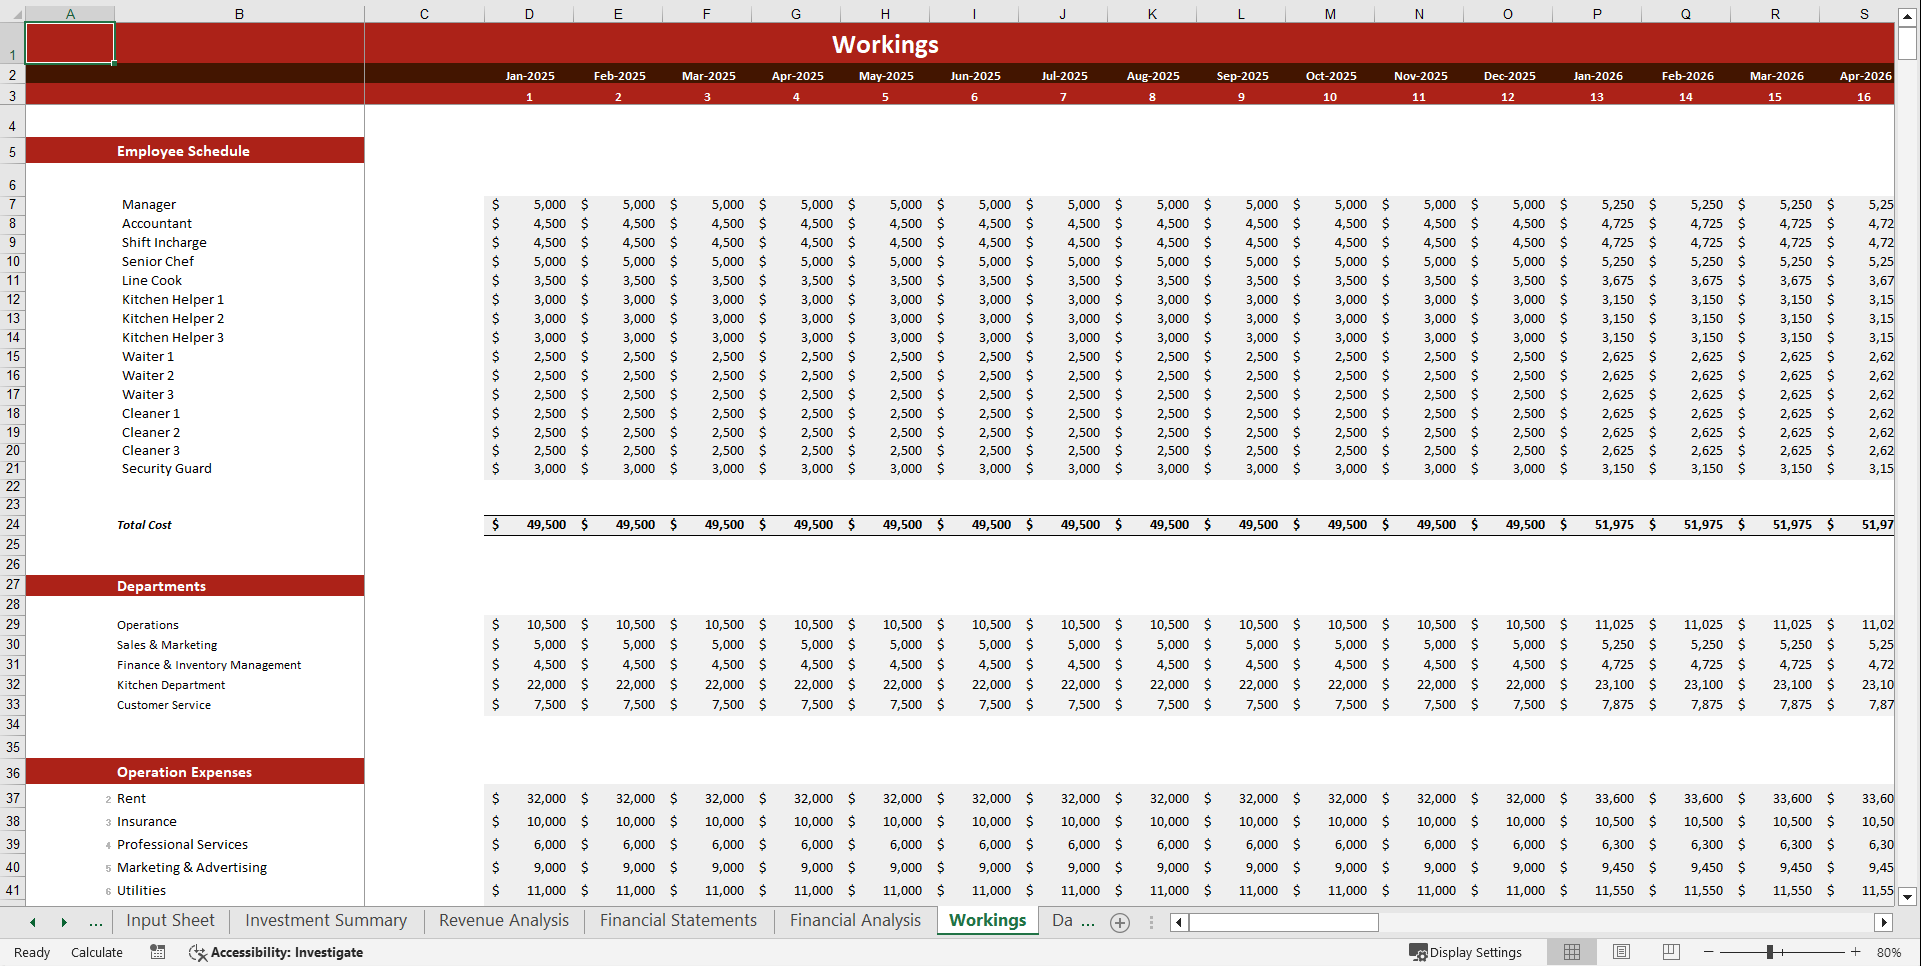
Task: Click the New Sheet plus icon
Action: 1119,922
